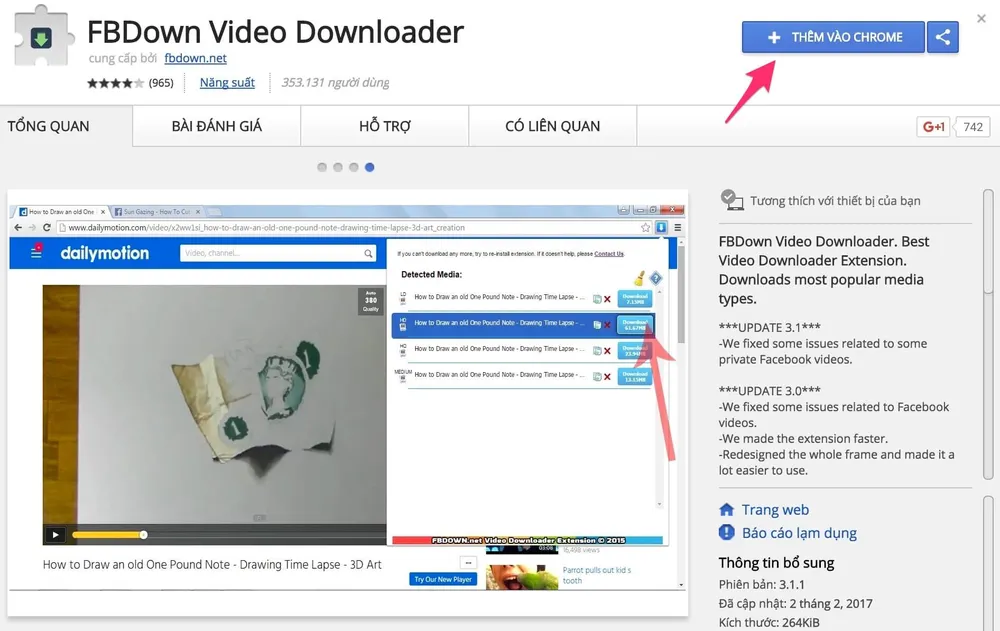Remove the first detected video with its red X

click(607, 298)
